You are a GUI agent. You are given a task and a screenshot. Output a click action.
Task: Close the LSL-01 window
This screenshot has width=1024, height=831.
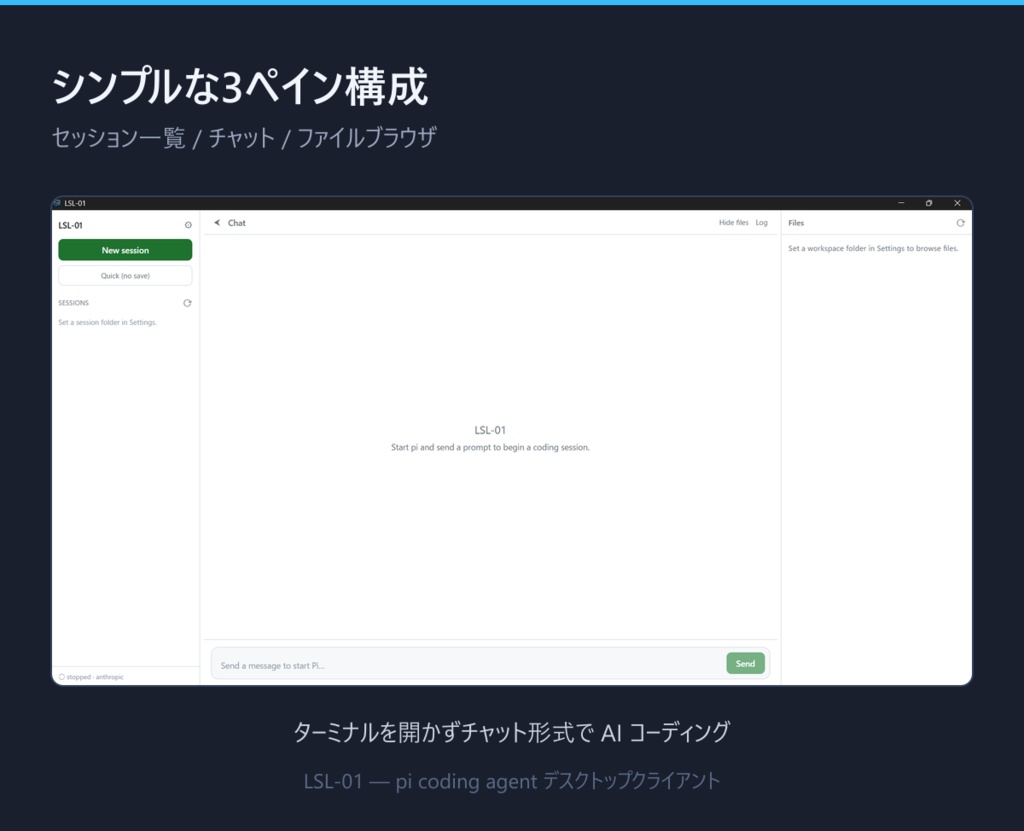[957, 203]
